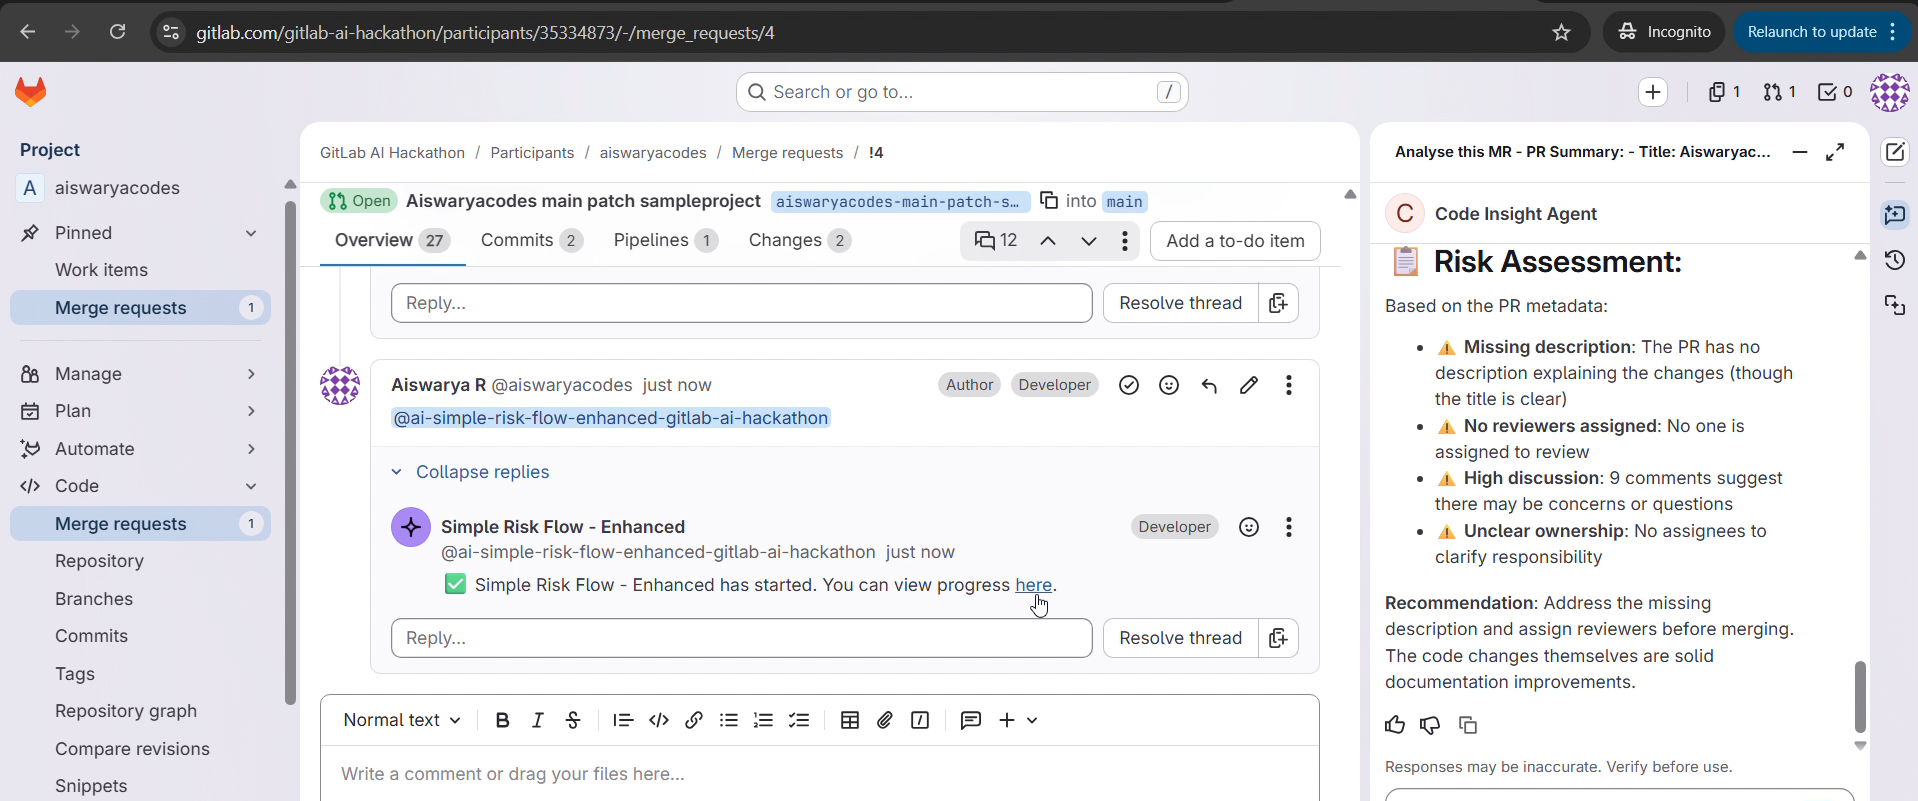Attach a file in comment editor
This screenshot has width=1918, height=801.
885,720
